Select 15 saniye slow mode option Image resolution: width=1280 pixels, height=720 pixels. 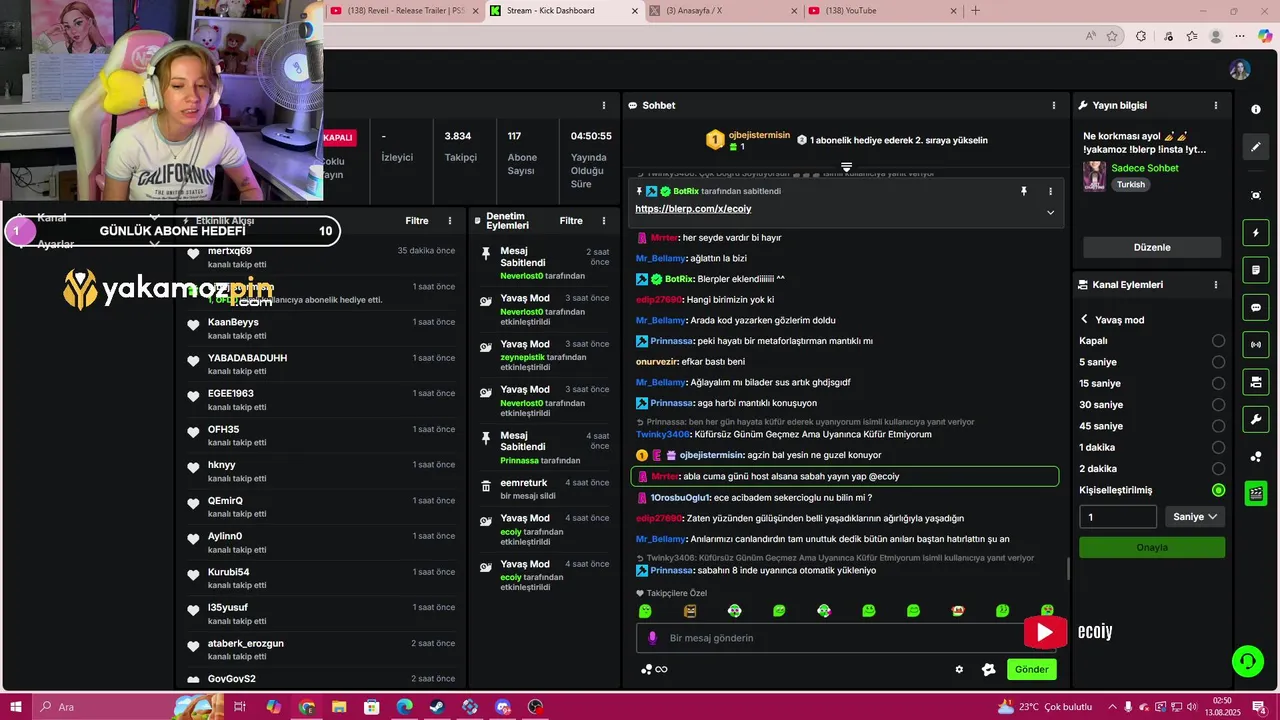click(x=1218, y=384)
